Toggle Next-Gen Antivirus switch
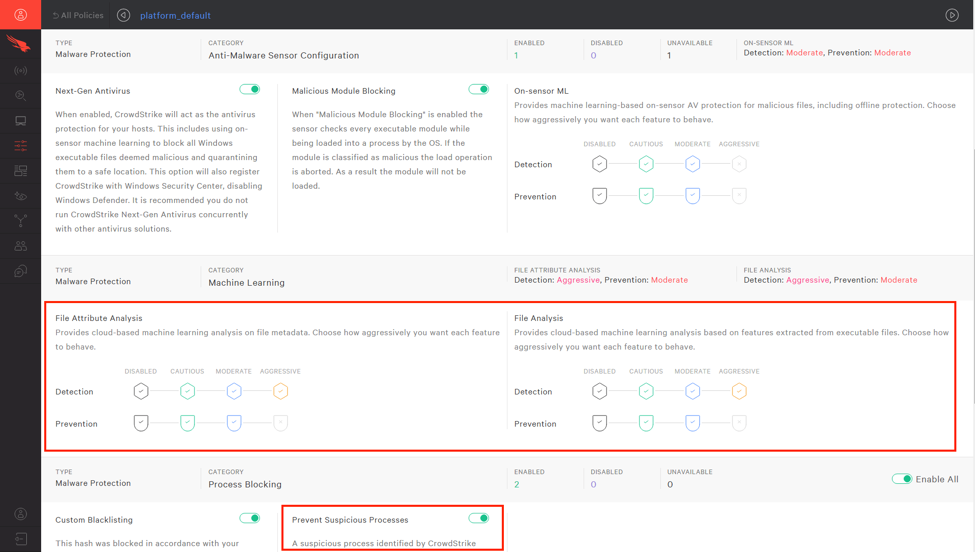This screenshot has width=975, height=552. click(250, 89)
